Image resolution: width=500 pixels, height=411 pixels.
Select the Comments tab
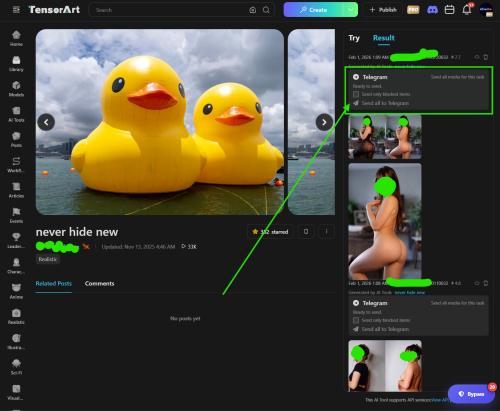pos(99,284)
